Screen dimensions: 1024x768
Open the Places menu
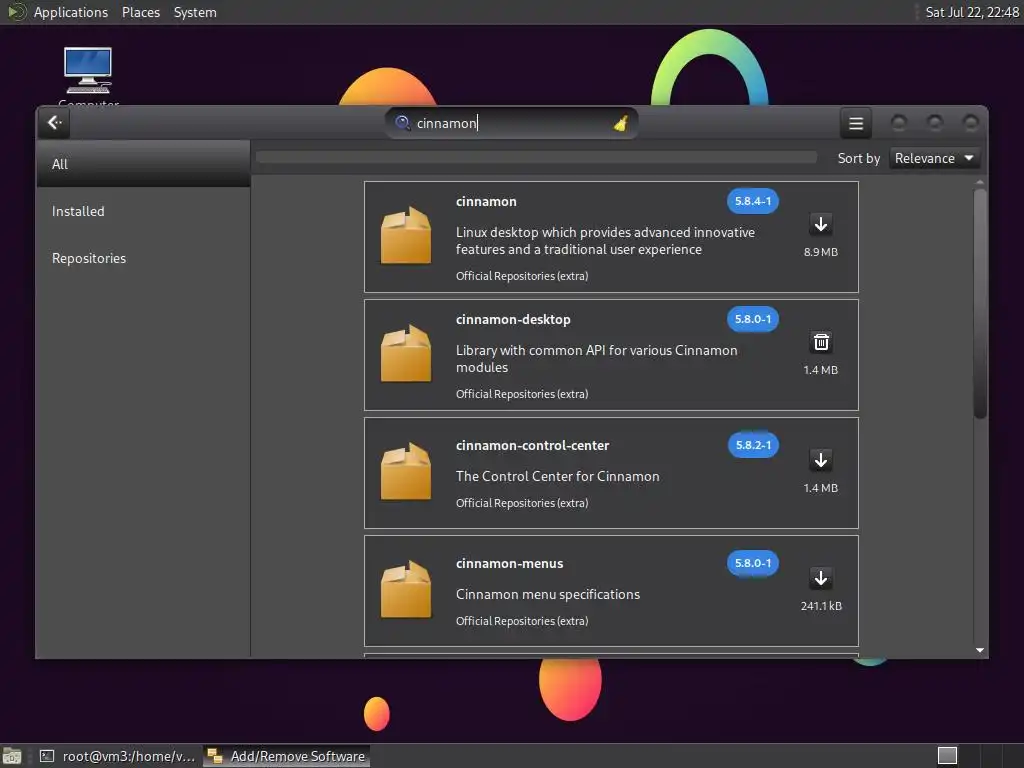click(x=140, y=12)
